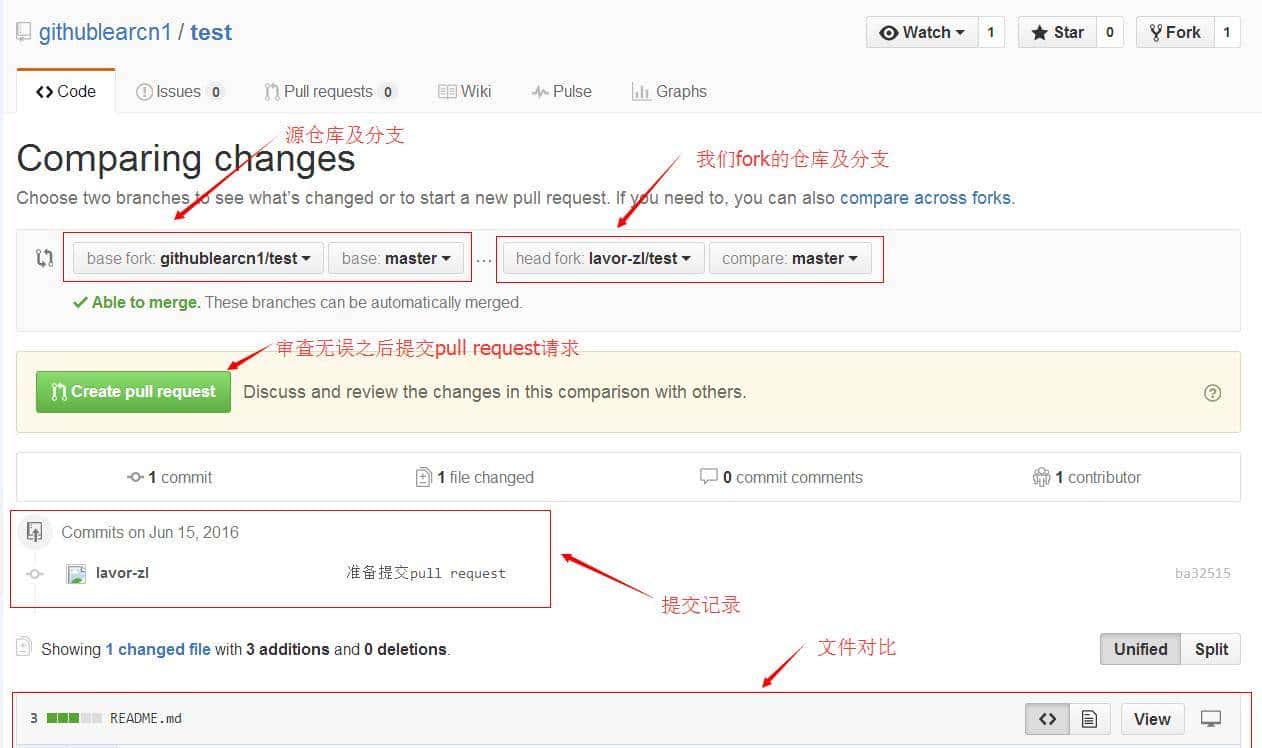
Task: Show source code view of README.md
Action: pos(1047,719)
